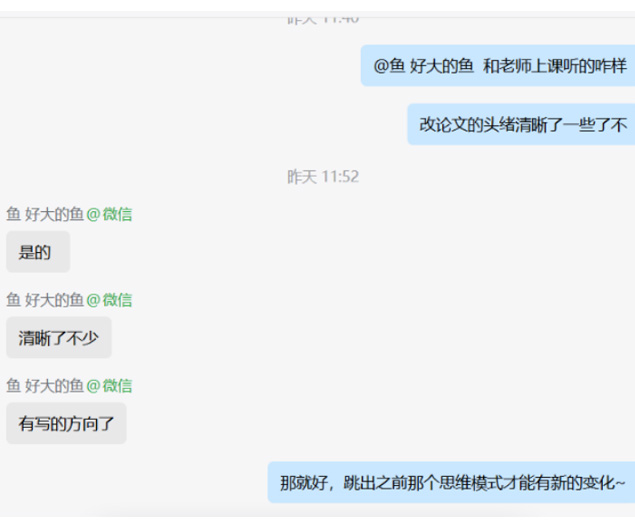The height and width of the screenshot is (523, 635).
Task: Click 和老师上课听的咋样 text in first bubble
Action: coord(554,66)
